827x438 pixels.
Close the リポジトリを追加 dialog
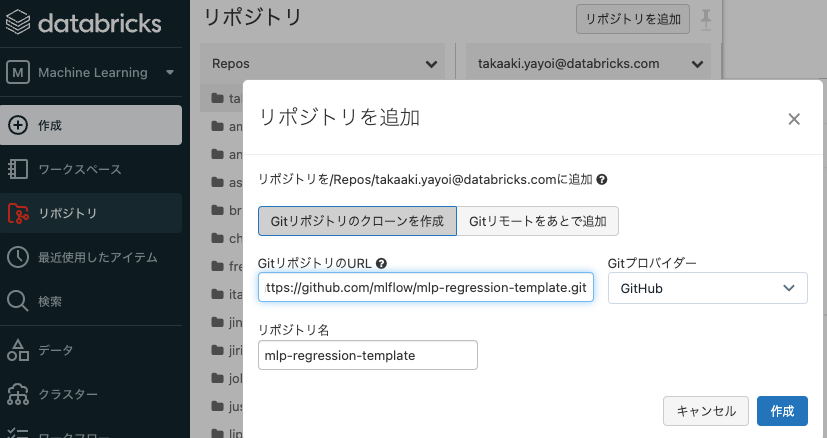[794, 119]
